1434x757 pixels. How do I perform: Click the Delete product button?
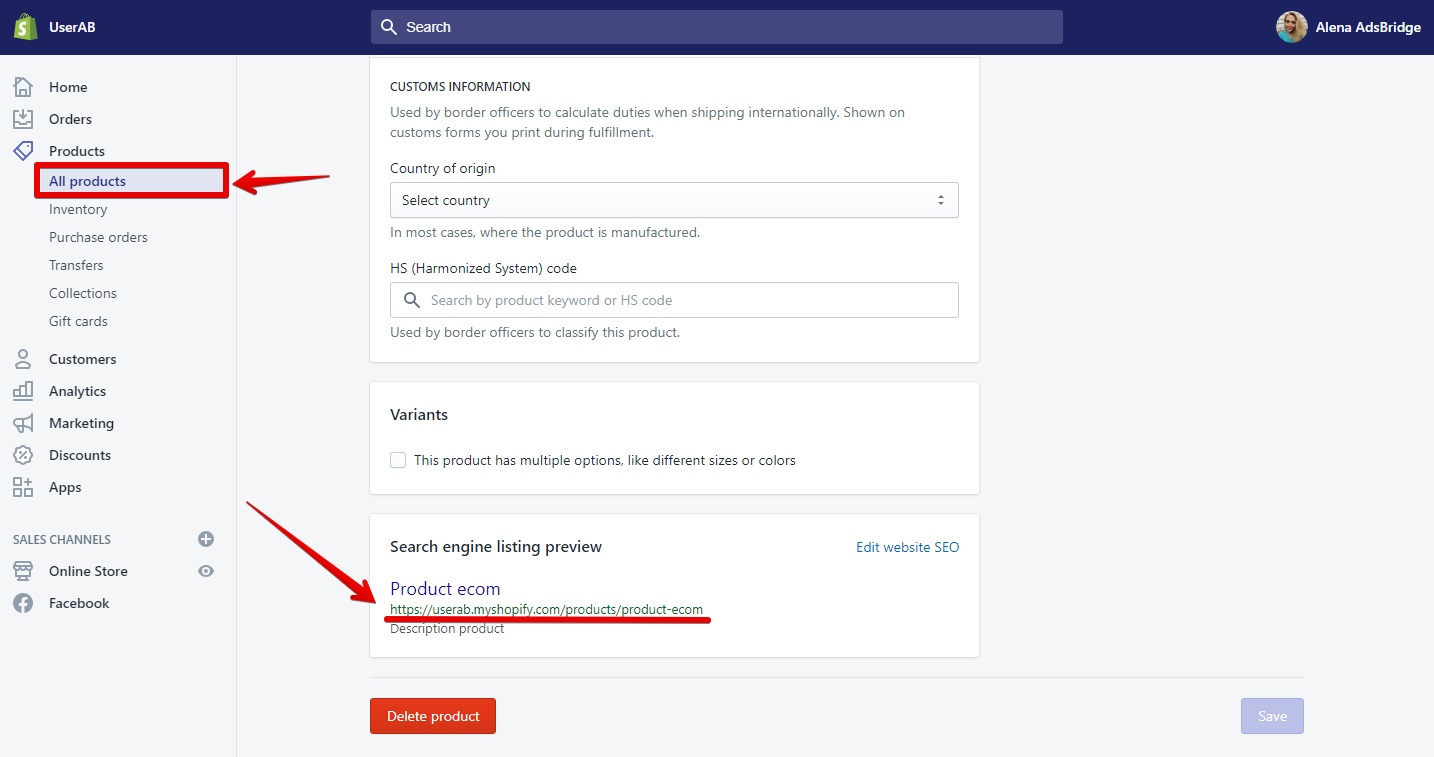coord(433,716)
